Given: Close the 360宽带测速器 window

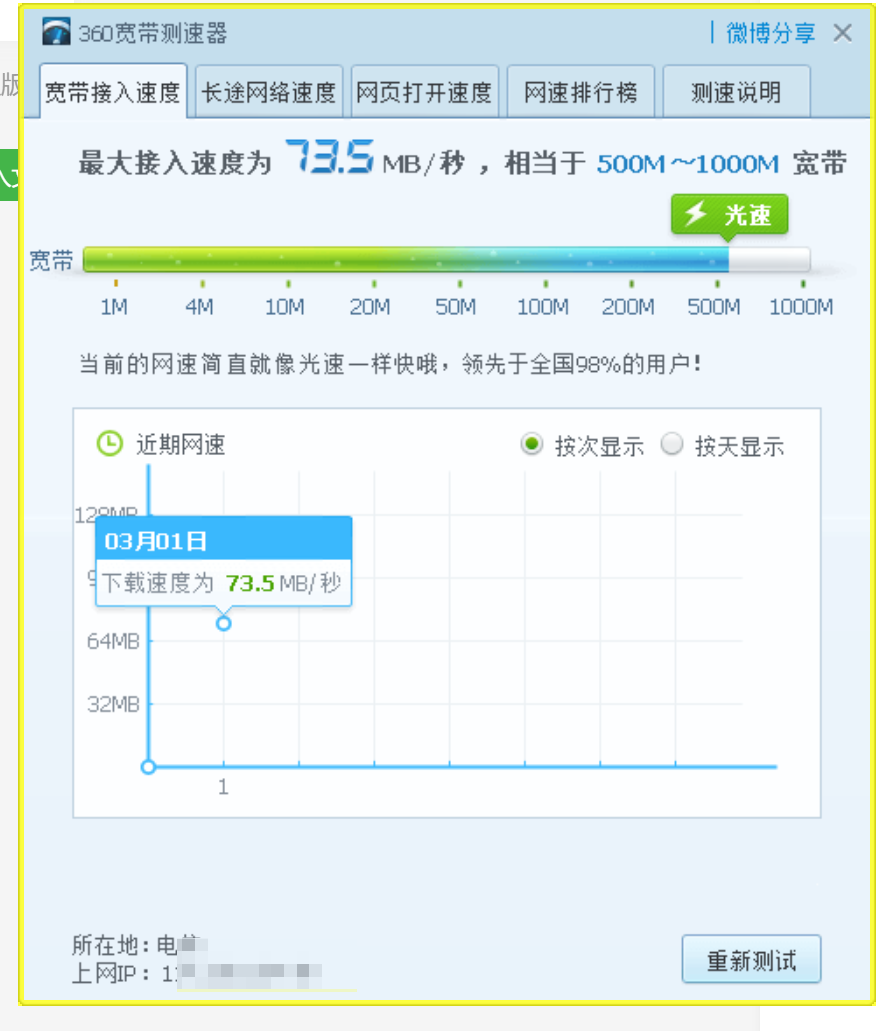Looking at the screenshot, I should 842,32.
